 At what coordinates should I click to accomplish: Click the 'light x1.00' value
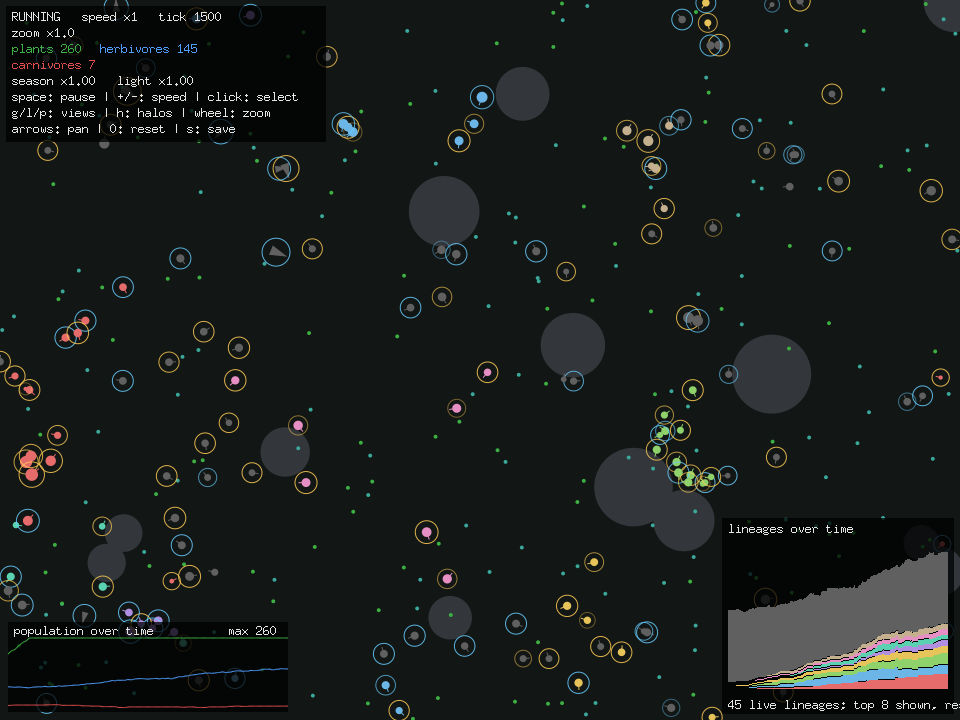click(156, 81)
